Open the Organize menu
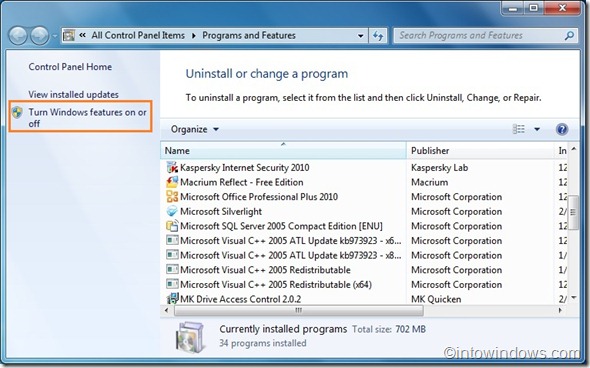This screenshot has height=368, width=590. 195,129
